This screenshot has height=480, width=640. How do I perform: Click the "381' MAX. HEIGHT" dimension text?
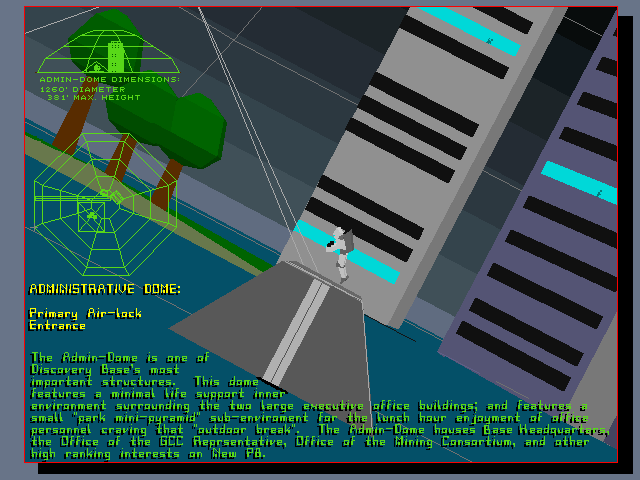point(94,97)
